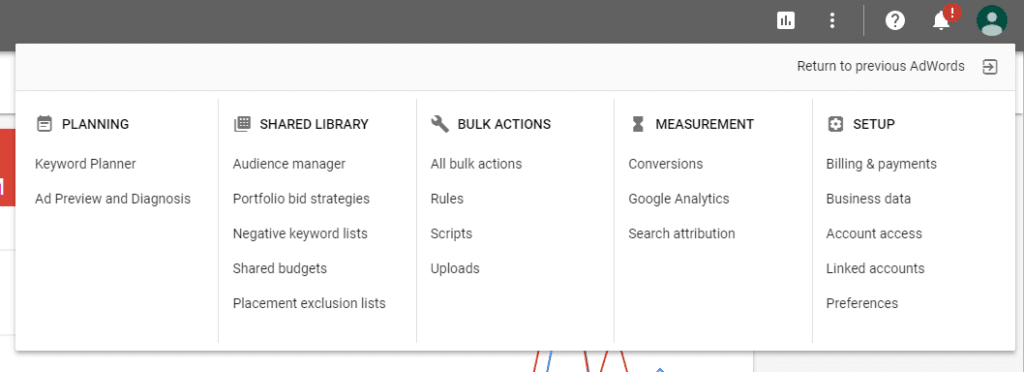Open the reports bar chart icon
The image size is (1024, 372).
pos(786,21)
